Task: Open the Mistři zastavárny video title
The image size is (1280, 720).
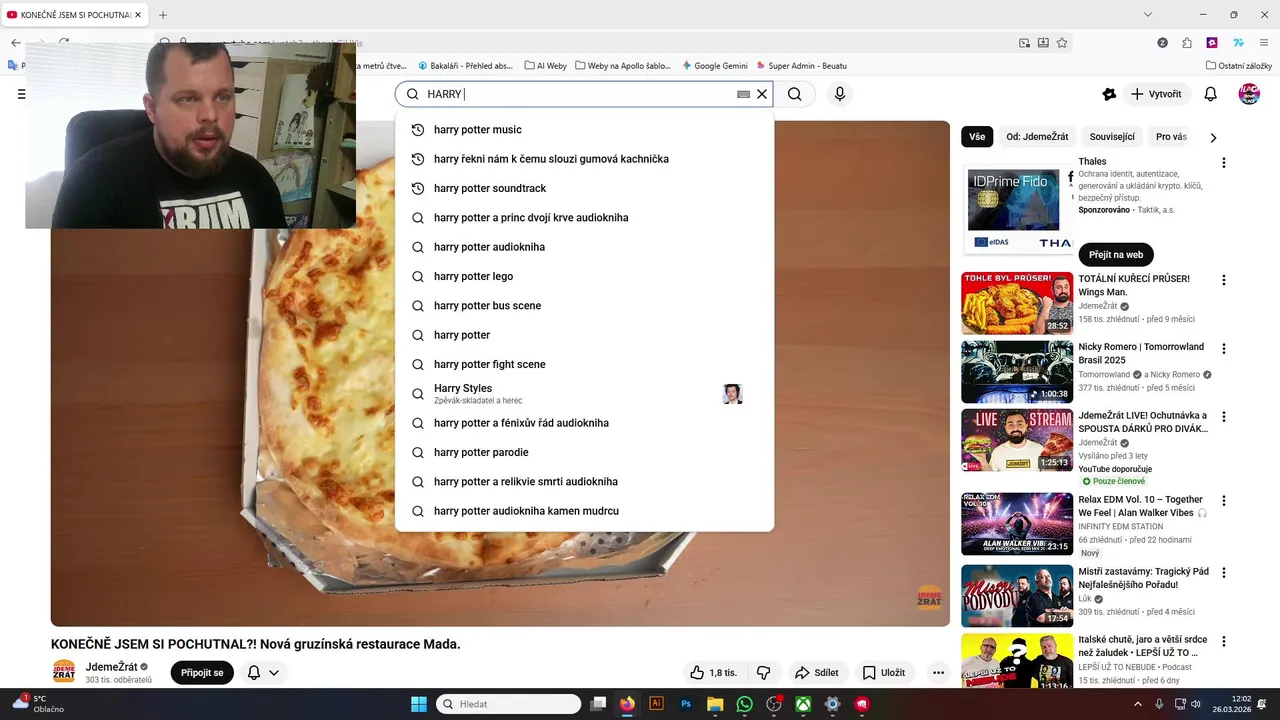Action: click(1143, 578)
